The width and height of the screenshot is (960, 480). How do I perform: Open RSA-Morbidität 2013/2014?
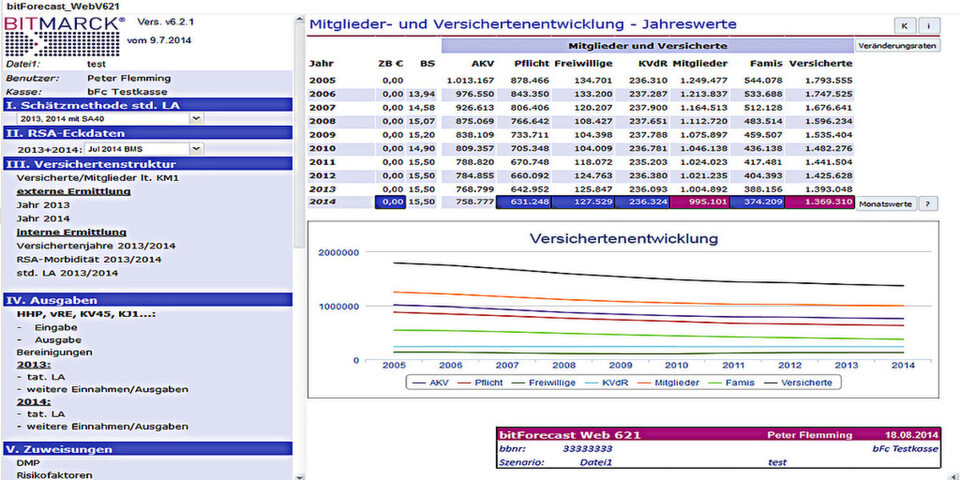pos(89,259)
